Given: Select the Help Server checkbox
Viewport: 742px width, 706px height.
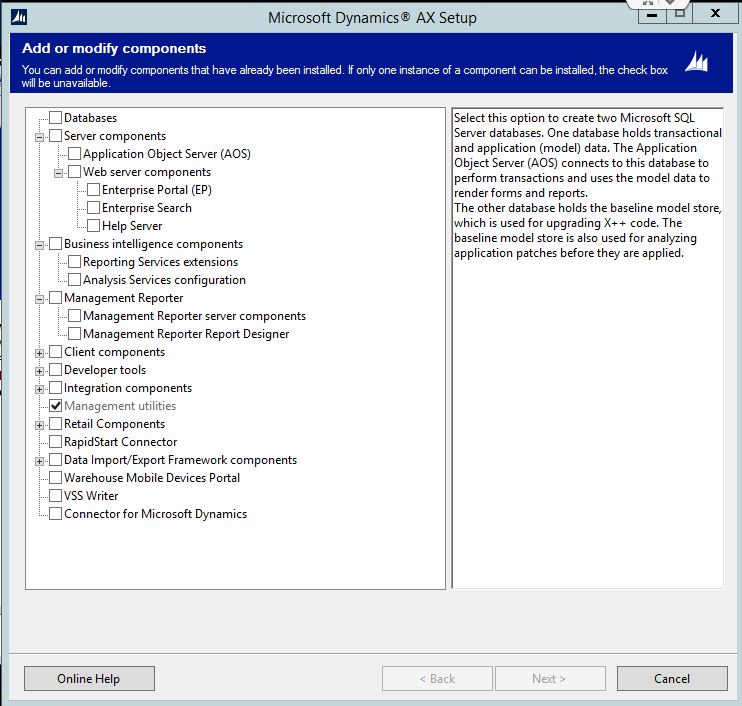Looking at the screenshot, I should click(93, 225).
